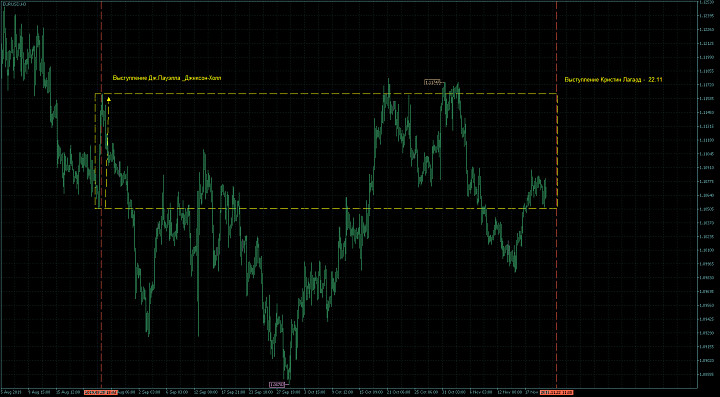Click the 5 Aug label at time axis start
Screen dimensions: 720x397
(8, 393)
